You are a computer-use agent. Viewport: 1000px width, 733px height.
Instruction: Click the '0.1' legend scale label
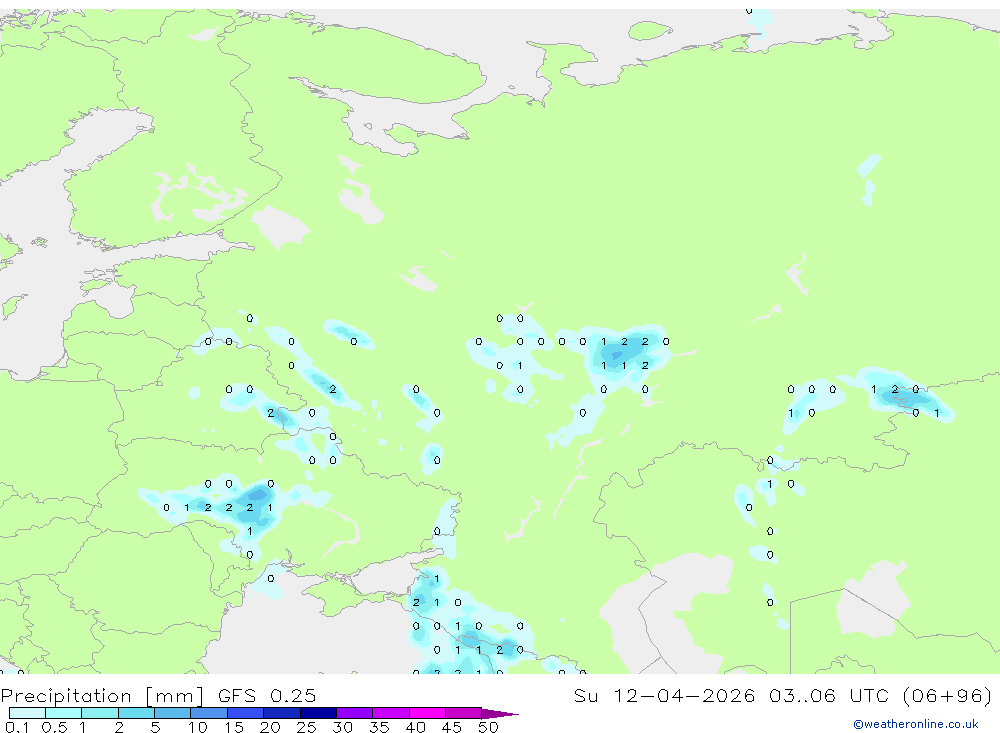[x=17, y=727]
